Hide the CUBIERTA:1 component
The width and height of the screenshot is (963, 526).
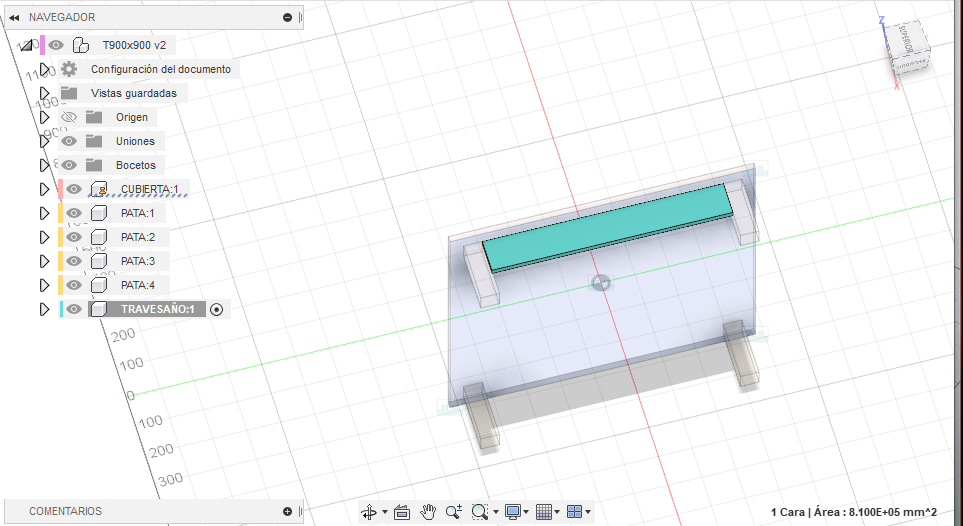[x=74, y=189]
